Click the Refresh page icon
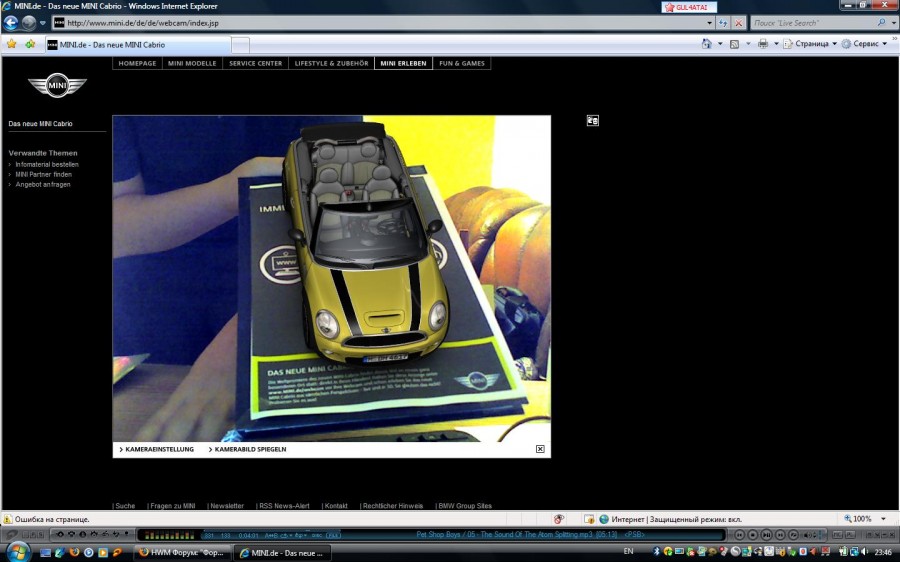The image size is (900, 562). pyautogui.click(x=722, y=22)
